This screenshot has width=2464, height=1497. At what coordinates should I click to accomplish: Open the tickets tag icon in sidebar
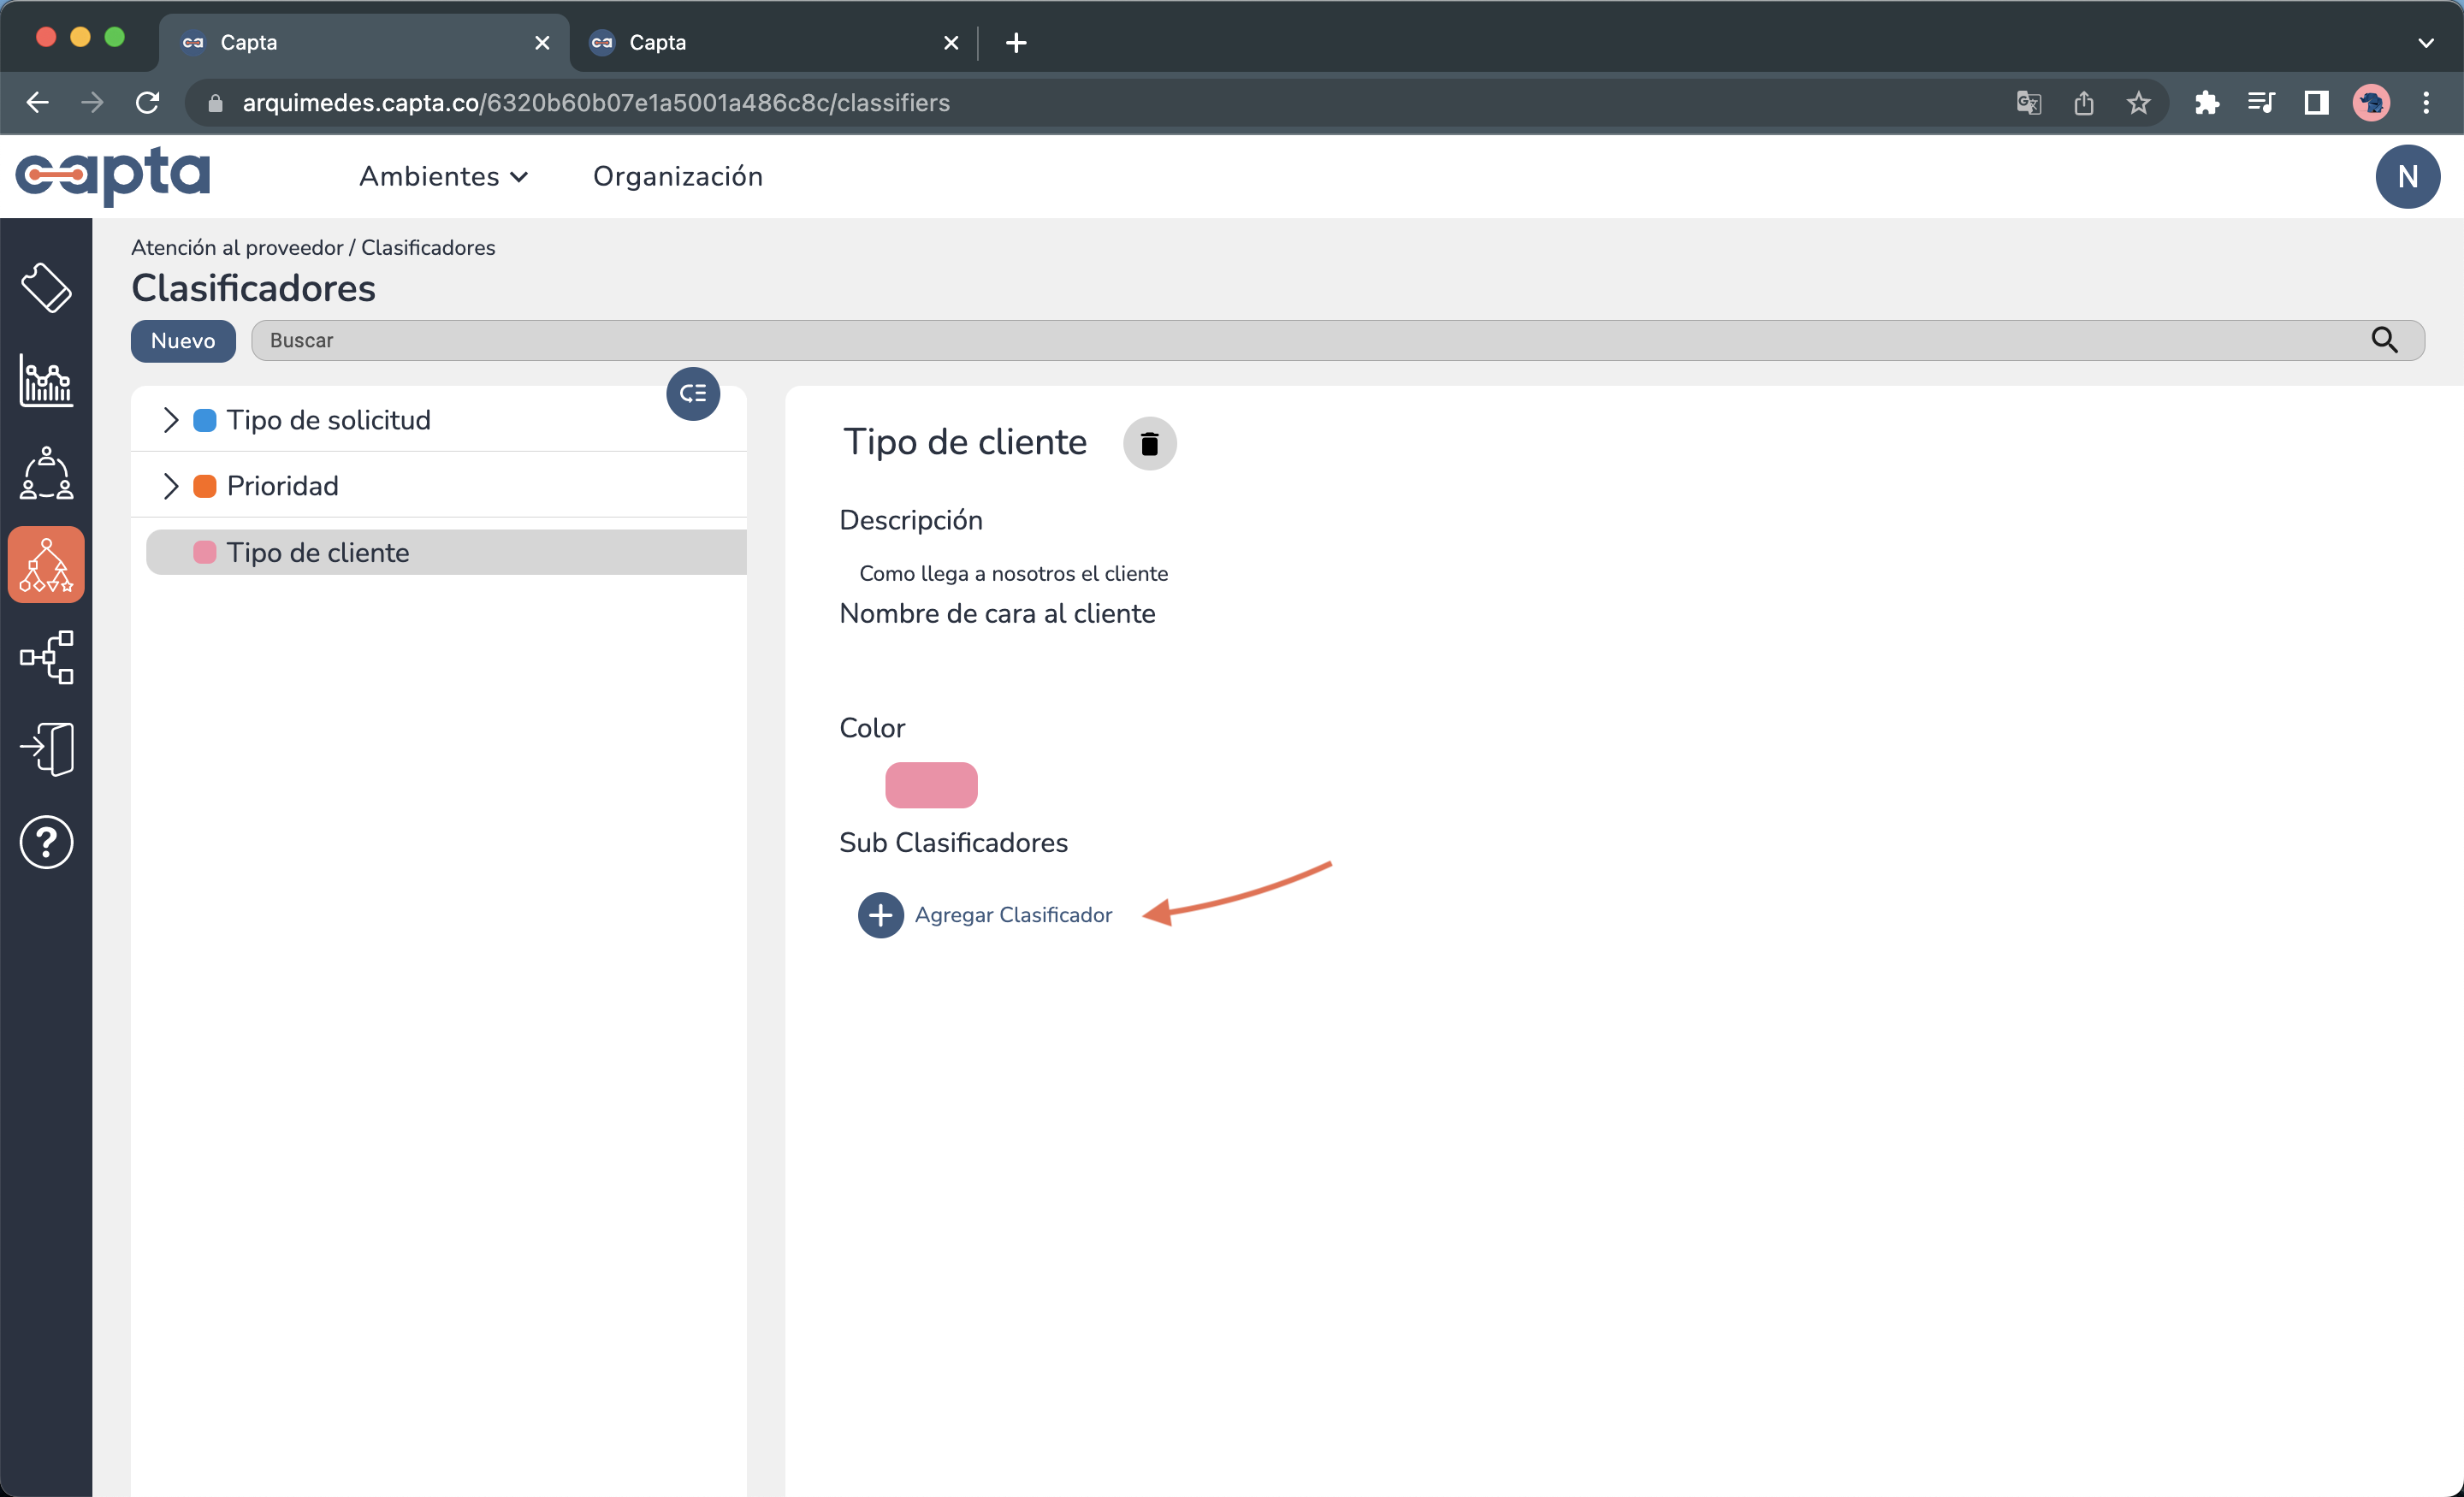[46, 289]
